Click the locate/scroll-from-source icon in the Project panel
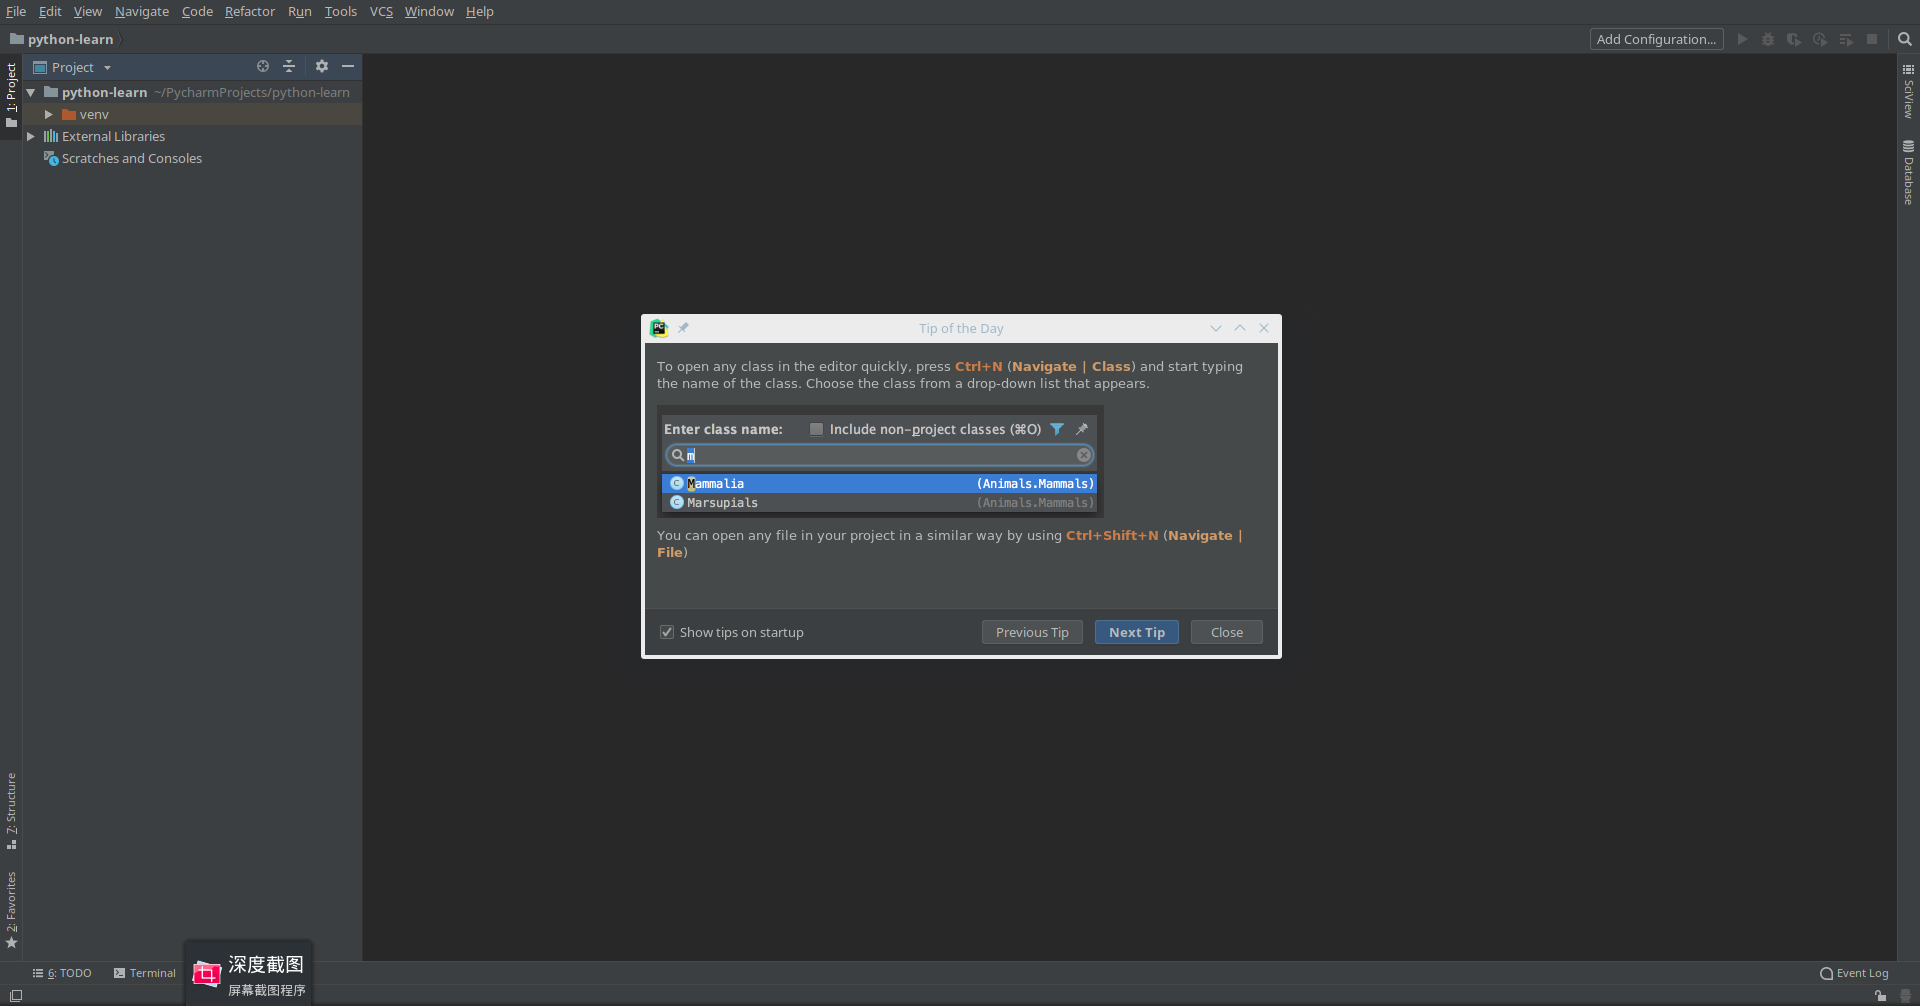The height and width of the screenshot is (1006, 1920). pos(263,66)
